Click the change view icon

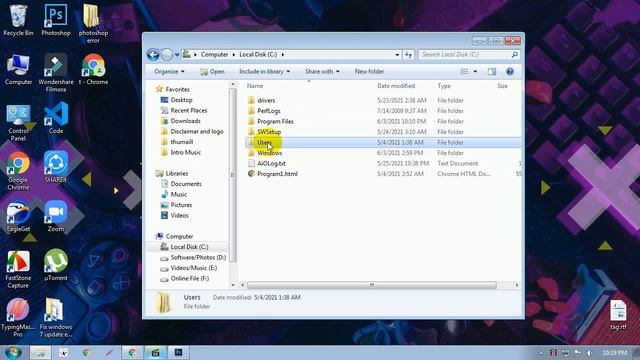pos(464,71)
